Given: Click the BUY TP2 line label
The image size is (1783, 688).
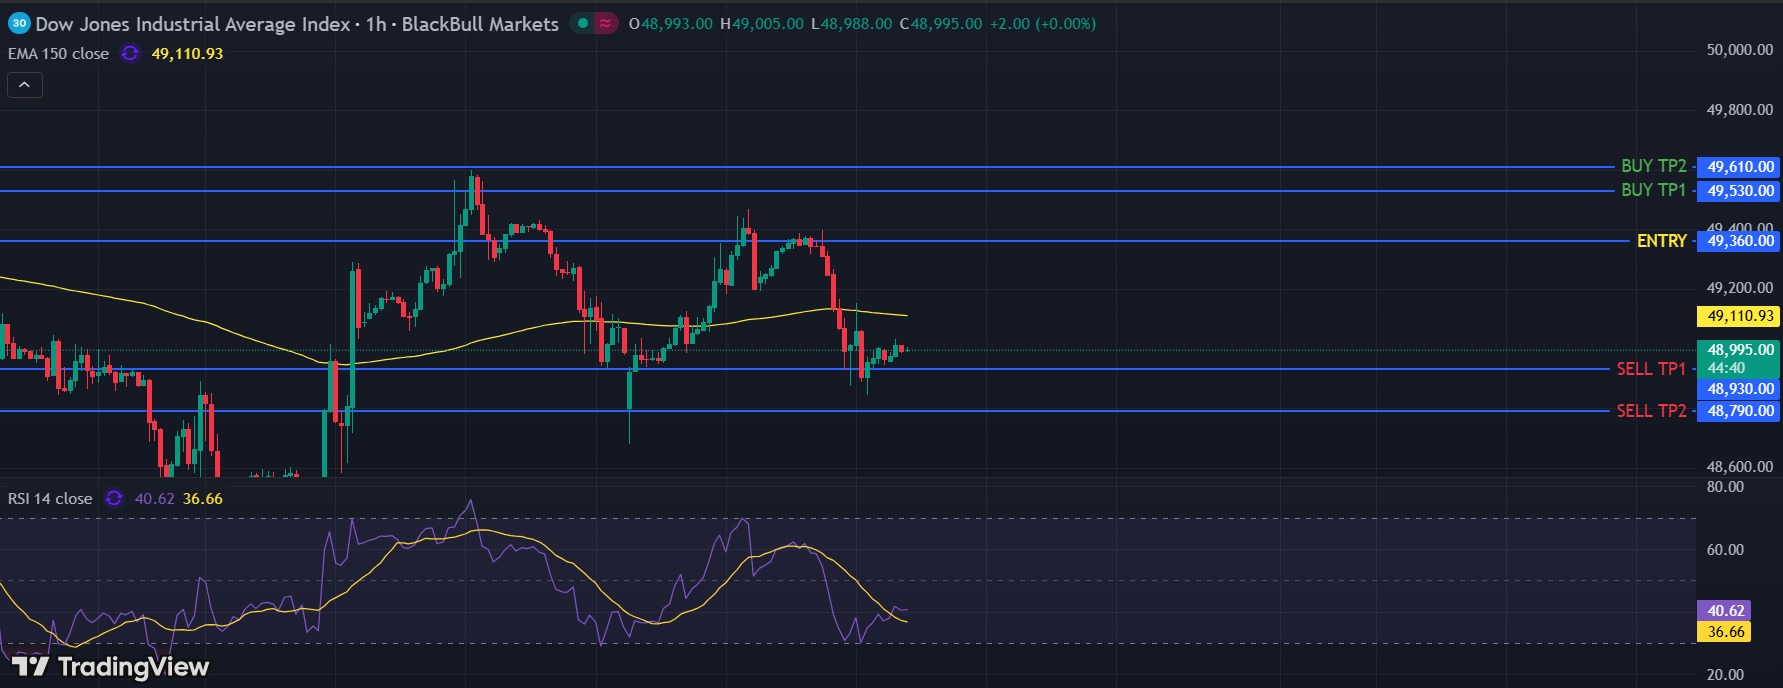Looking at the screenshot, I should click(x=1653, y=166).
